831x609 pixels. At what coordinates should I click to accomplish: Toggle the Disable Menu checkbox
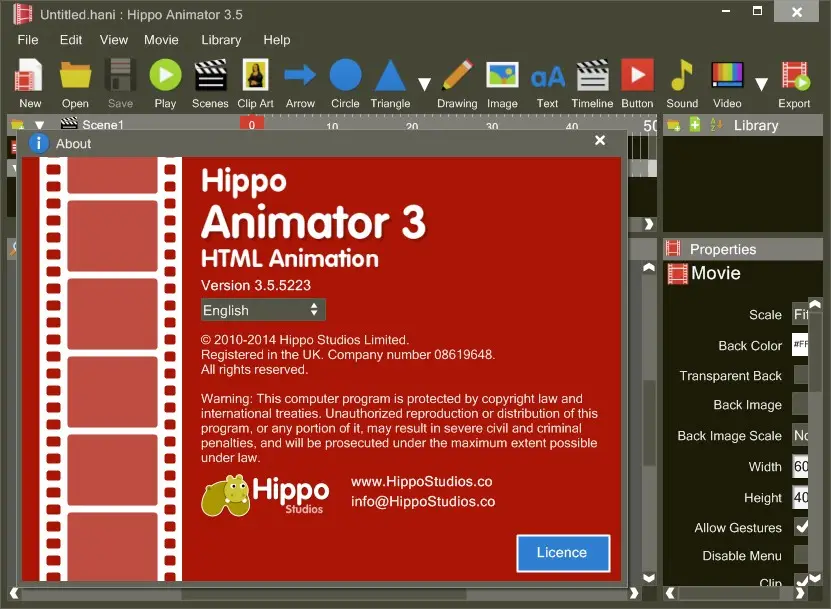[801, 555]
